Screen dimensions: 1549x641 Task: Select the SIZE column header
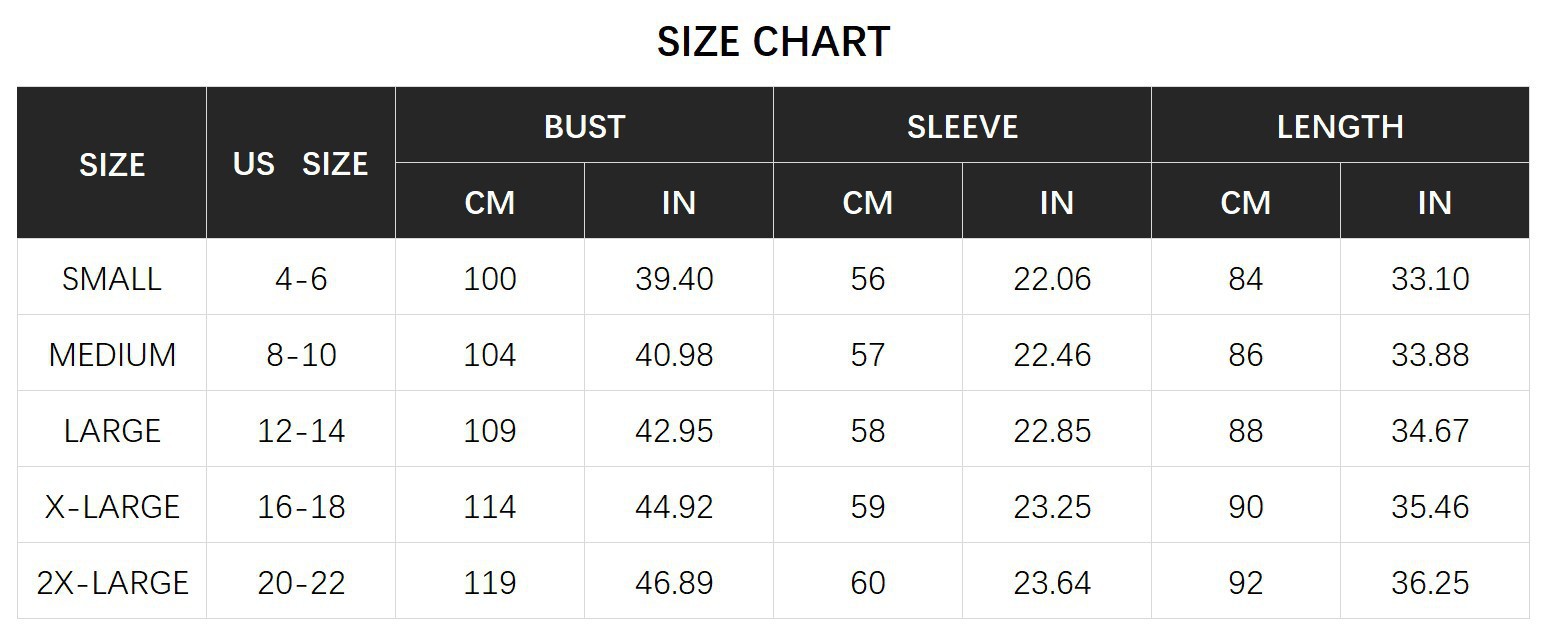pos(112,164)
